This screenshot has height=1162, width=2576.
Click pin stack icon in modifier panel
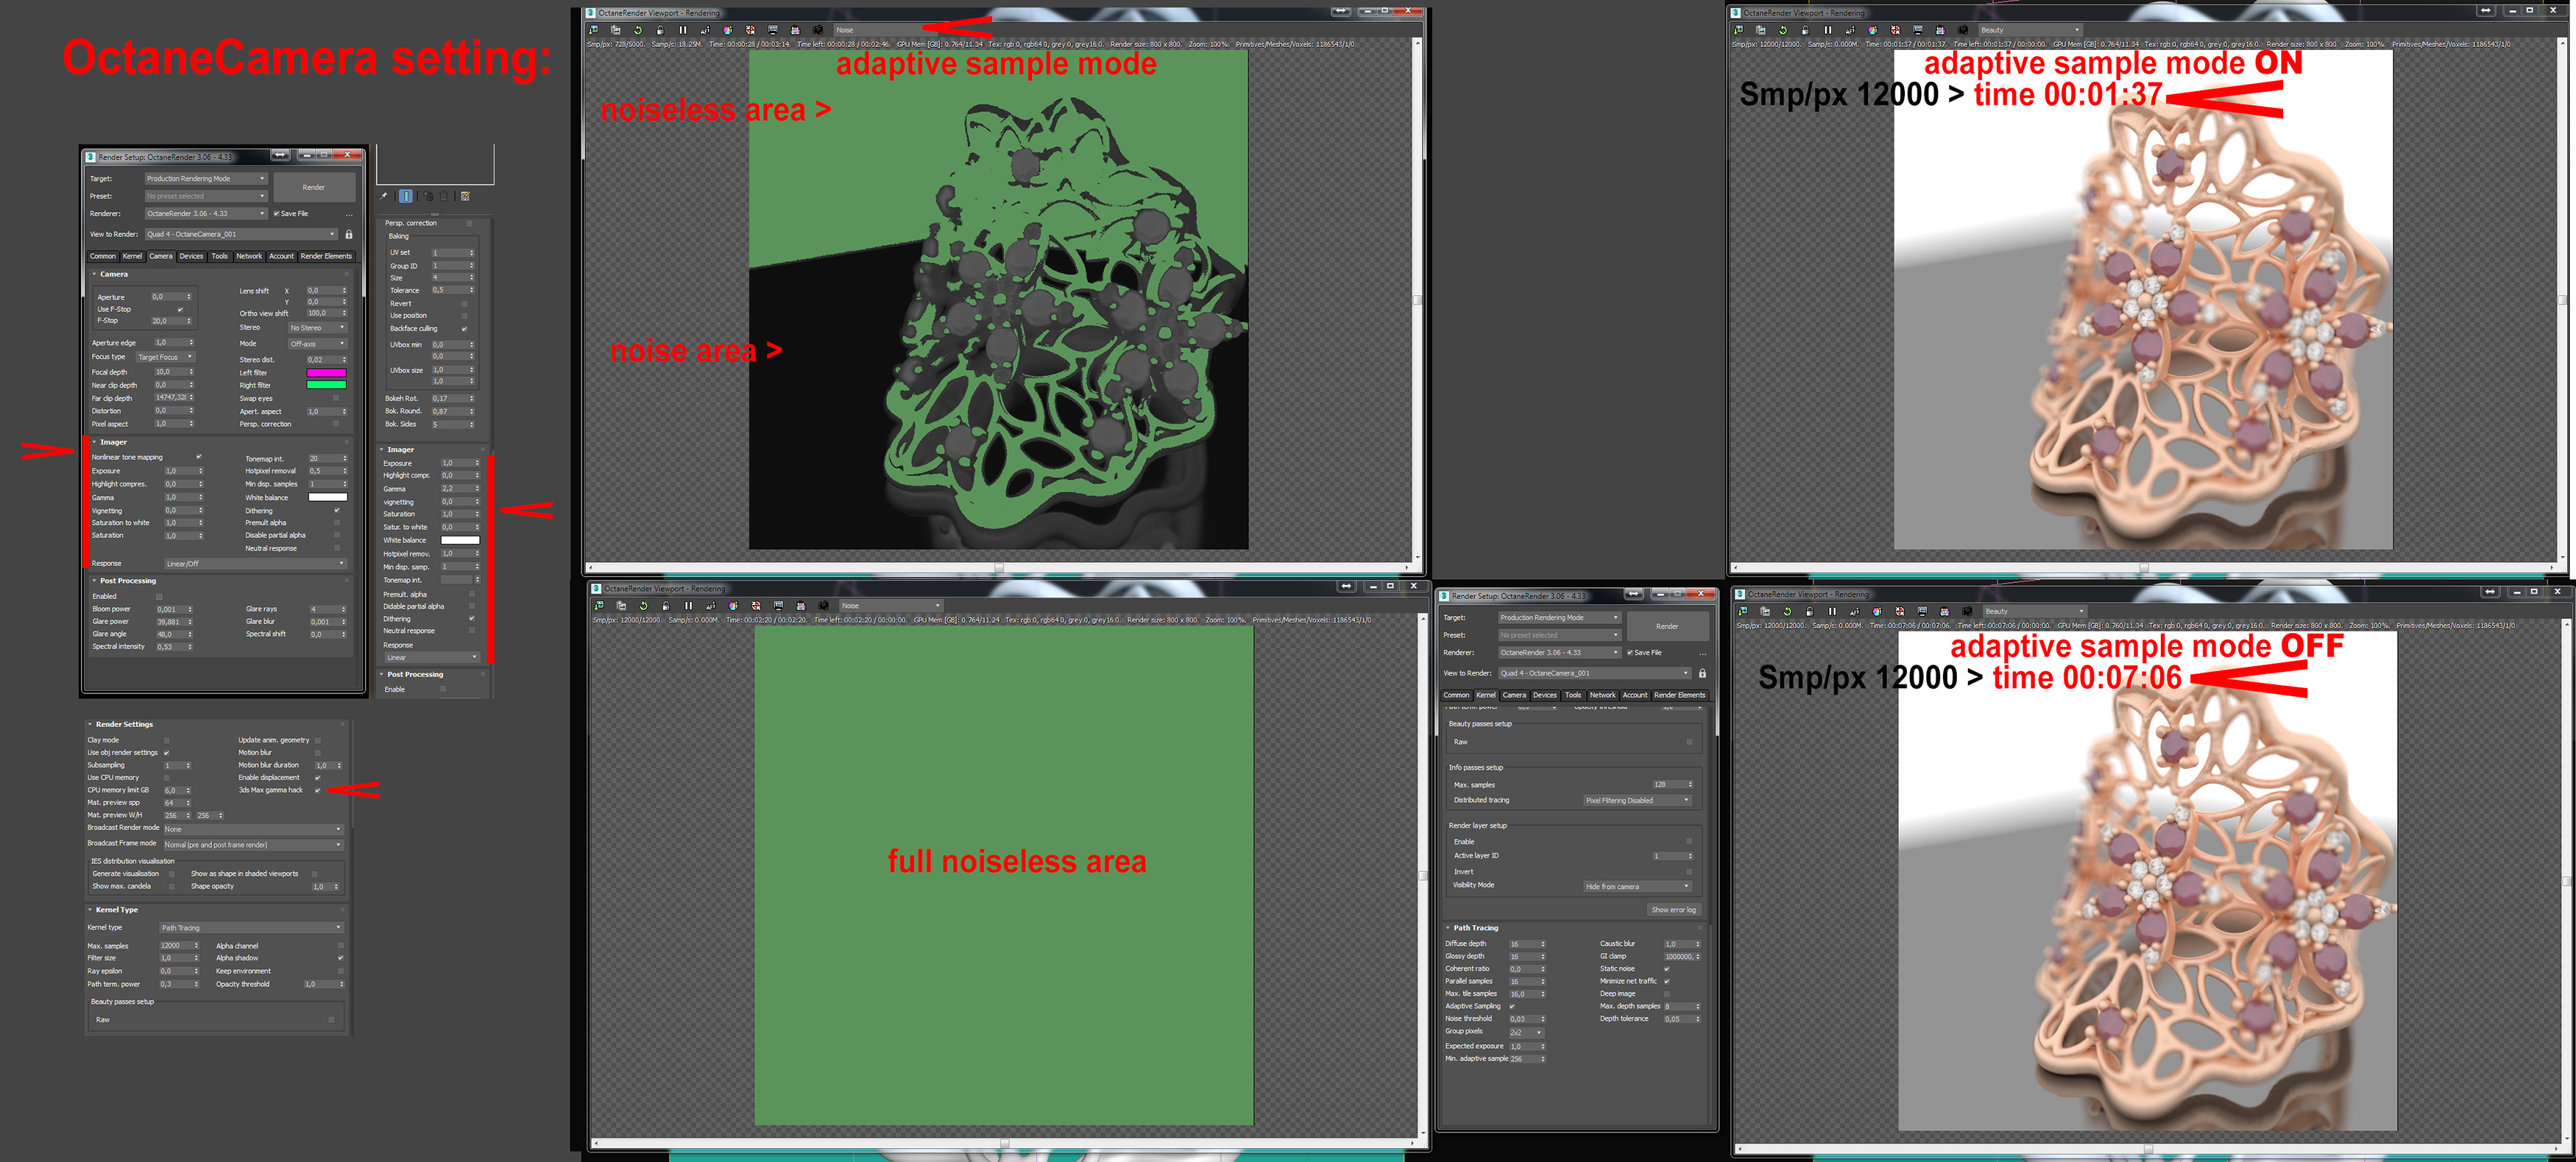point(384,196)
